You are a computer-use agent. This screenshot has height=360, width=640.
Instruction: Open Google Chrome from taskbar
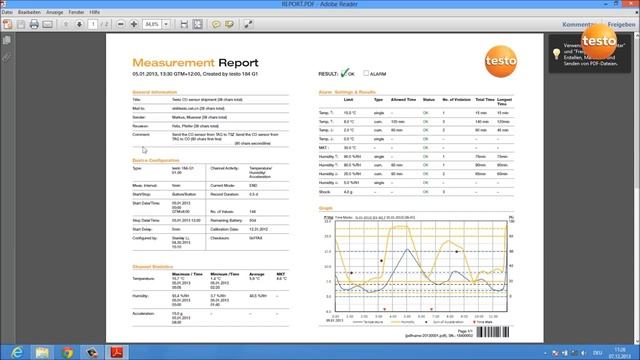67,352
